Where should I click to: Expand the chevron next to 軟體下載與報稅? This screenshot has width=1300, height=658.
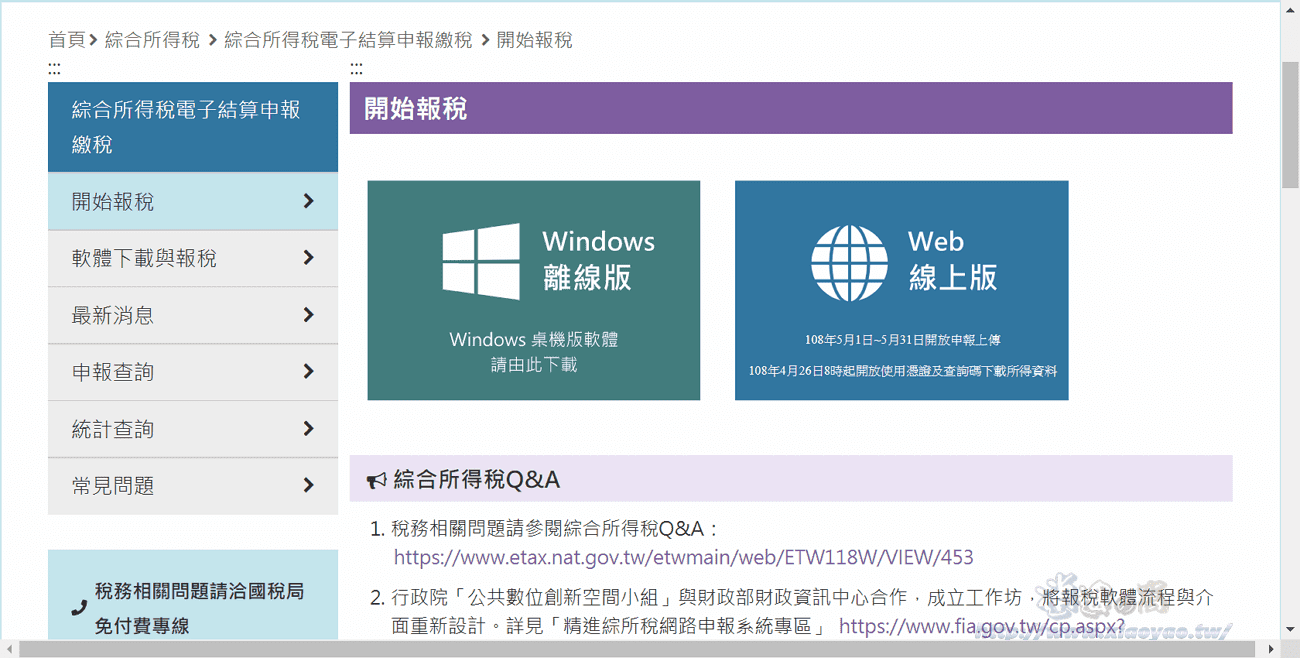308,258
